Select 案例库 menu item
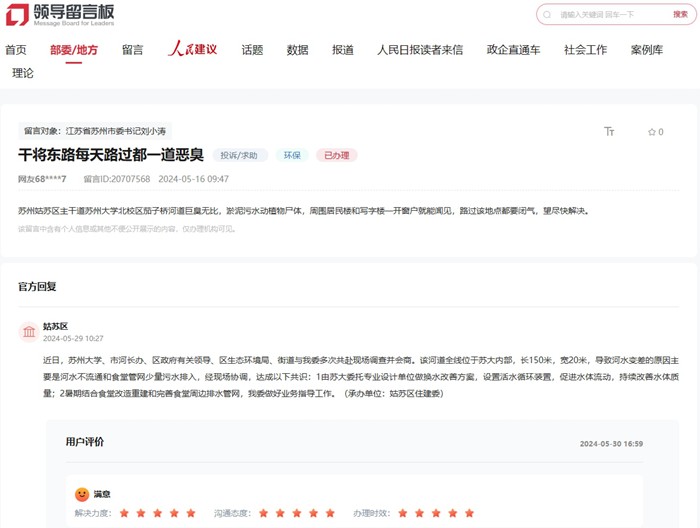Viewport: 700px width, 528px height. (646, 50)
